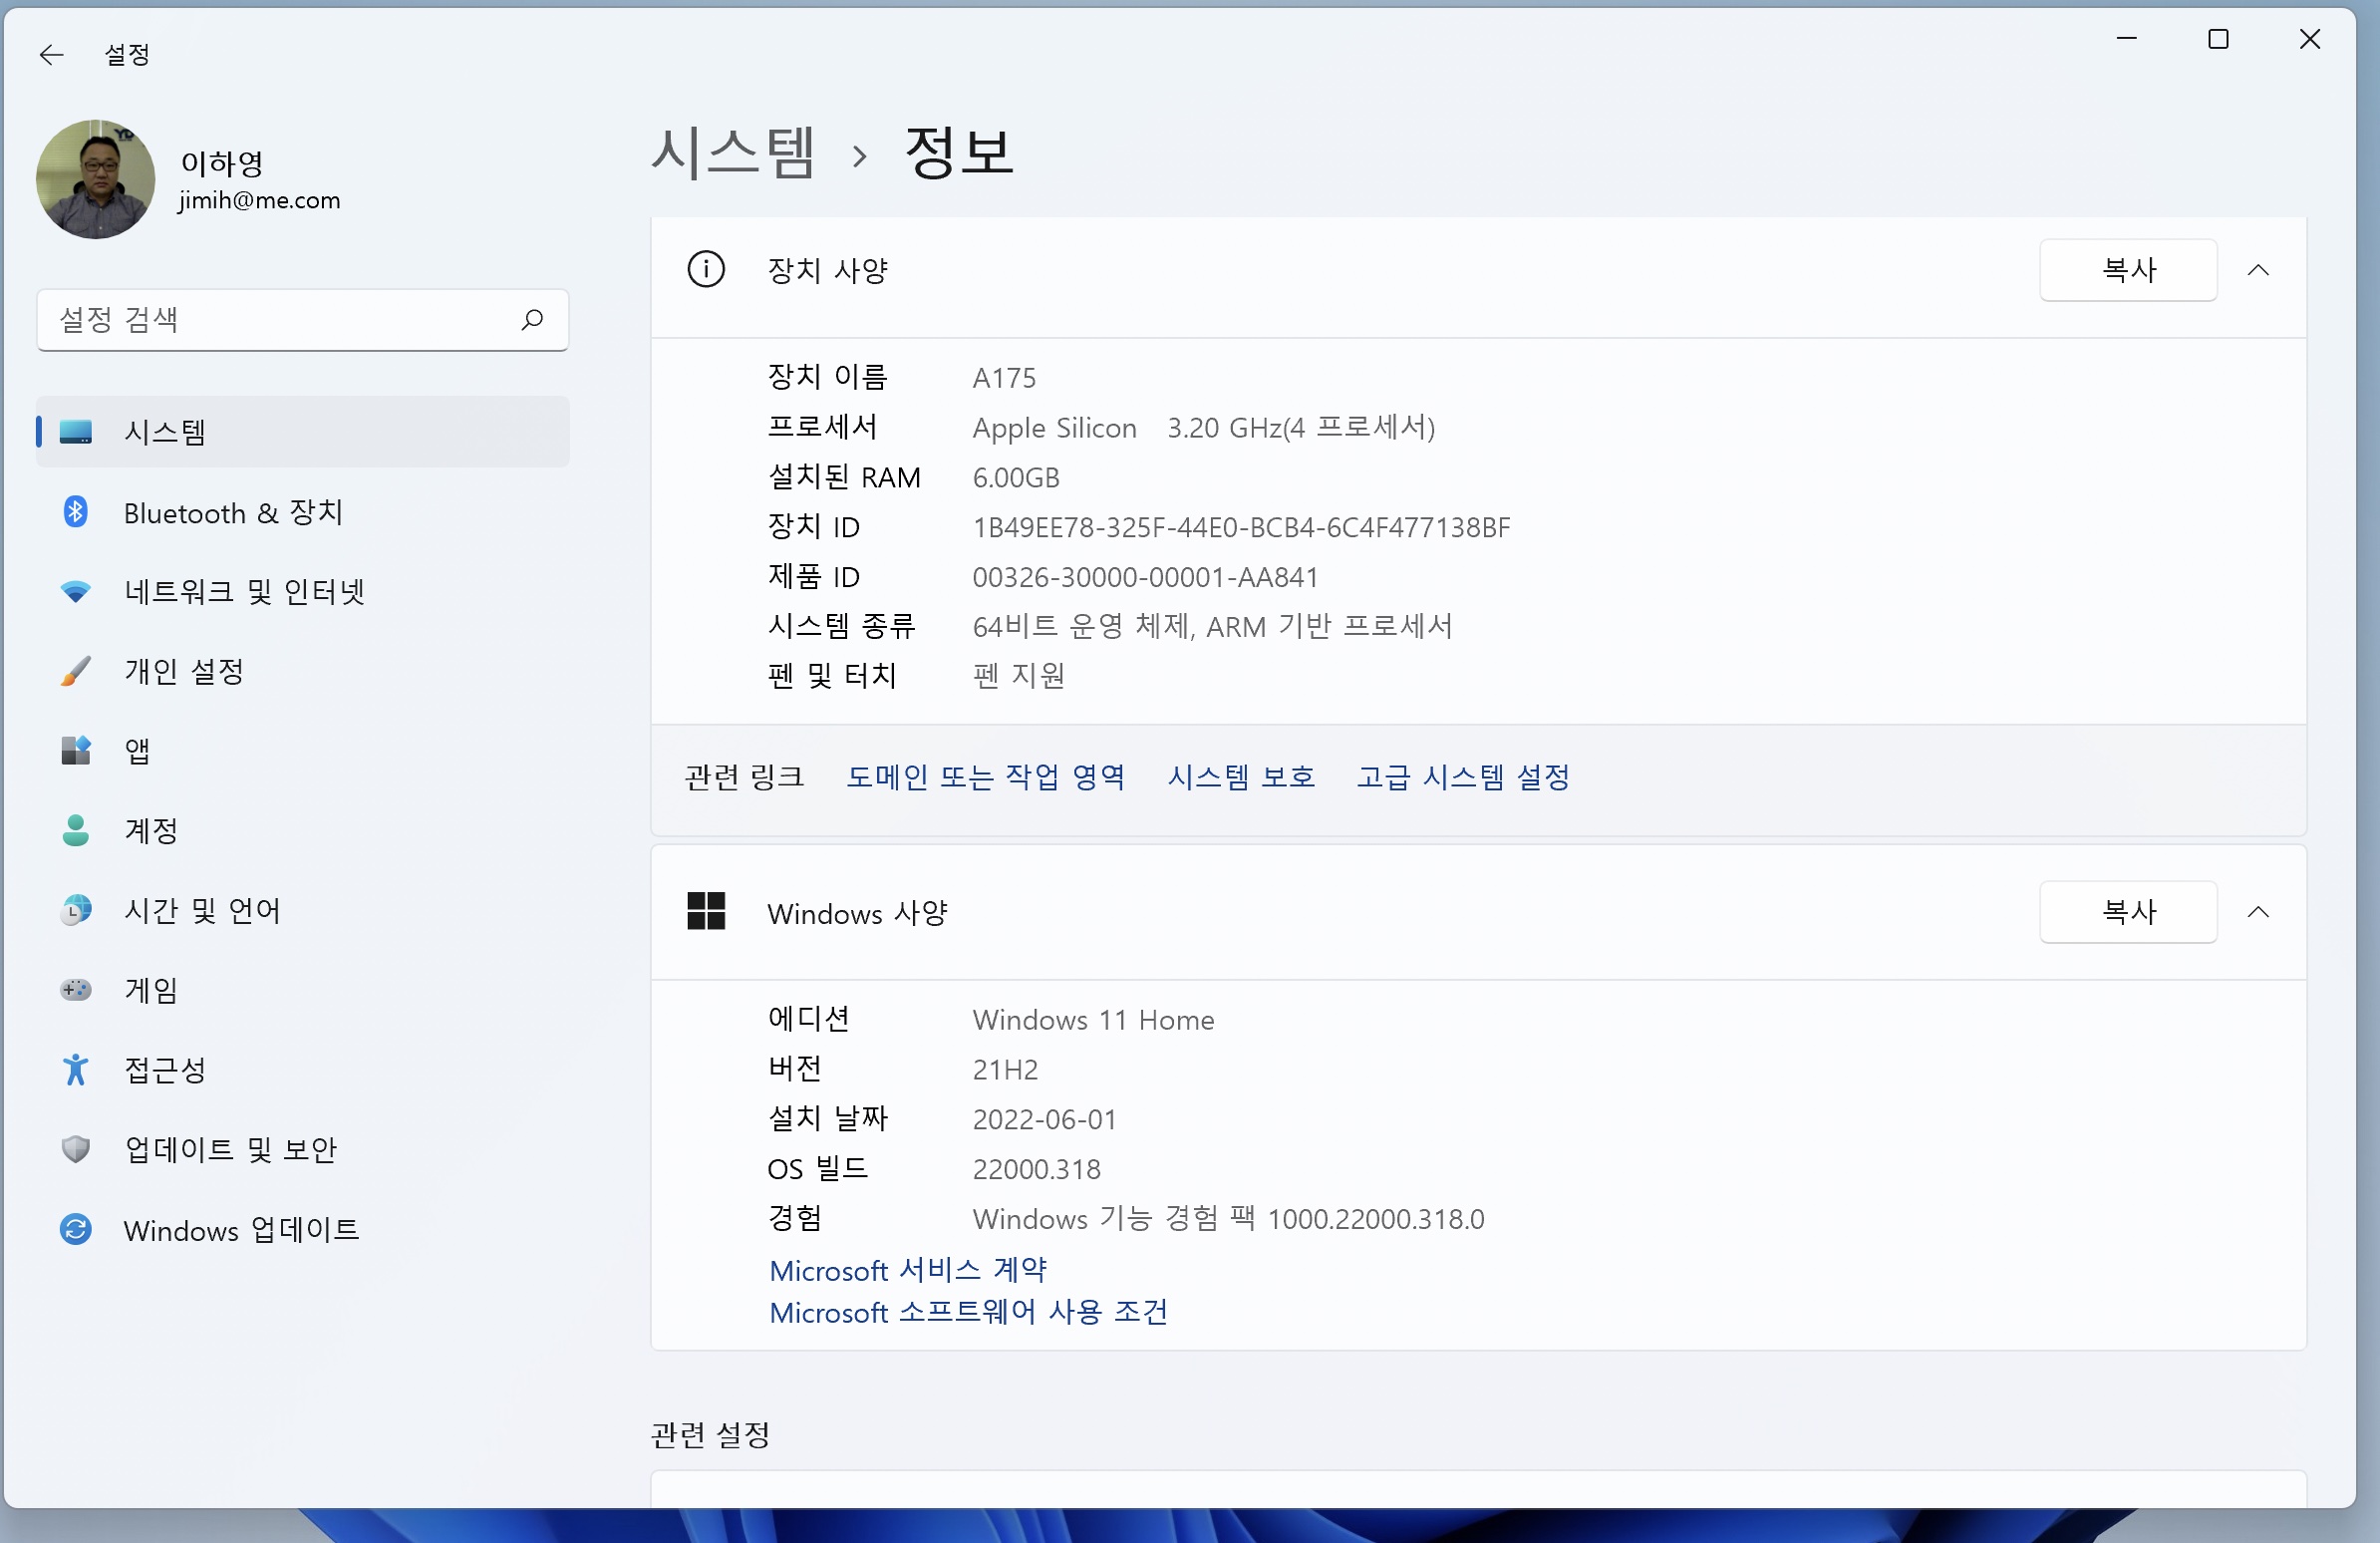The height and width of the screenshot is (1543, 2380).
Task: Select 64비트 운영 체제 system type text
Action: click(x=1213, y=627)
